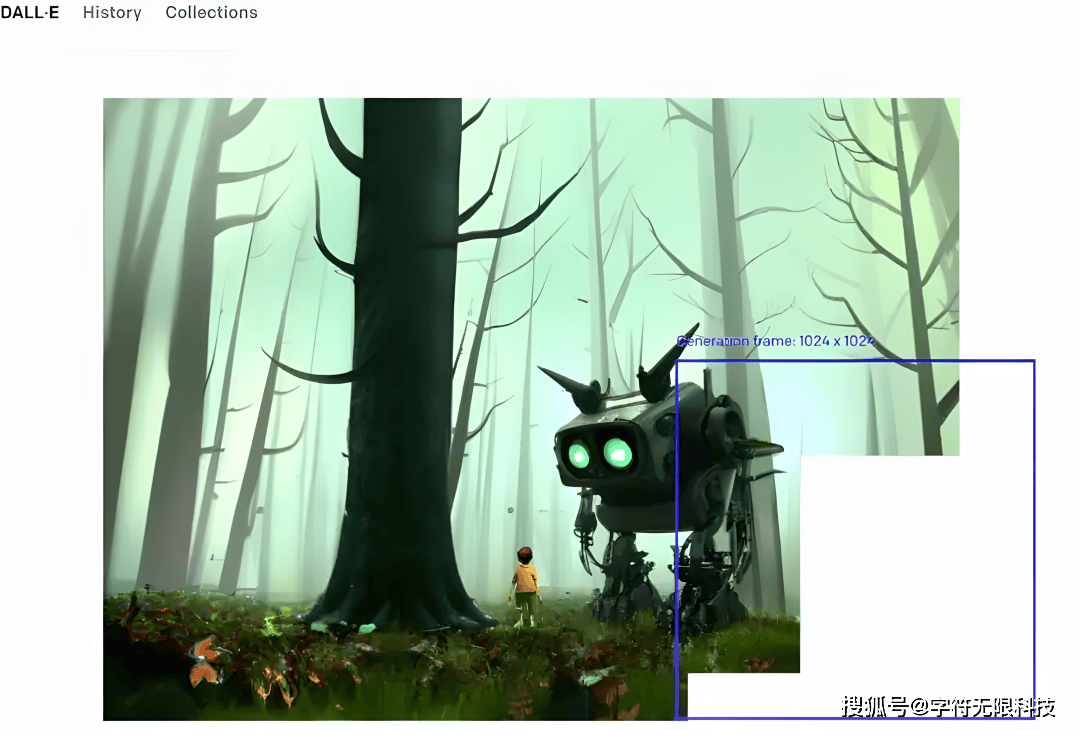This screenshot has width=1080, height=730.
Task: Click the misty trees at far left of the canvas
Action: pyautogui.click(x=150, y=350)
